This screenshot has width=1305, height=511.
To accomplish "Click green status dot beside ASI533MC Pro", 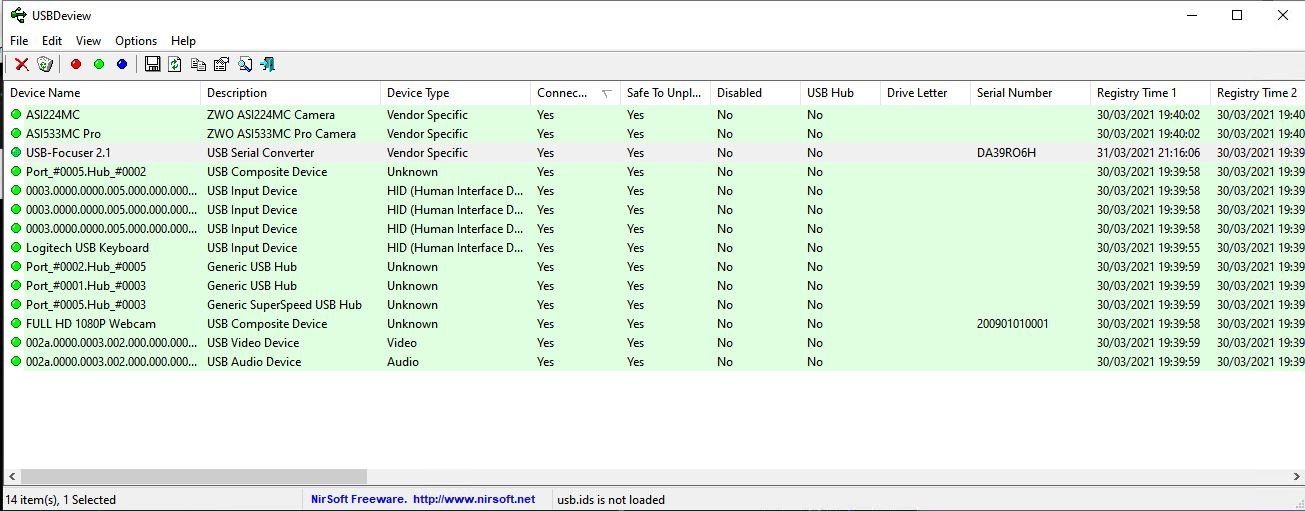I will [16, 134].
